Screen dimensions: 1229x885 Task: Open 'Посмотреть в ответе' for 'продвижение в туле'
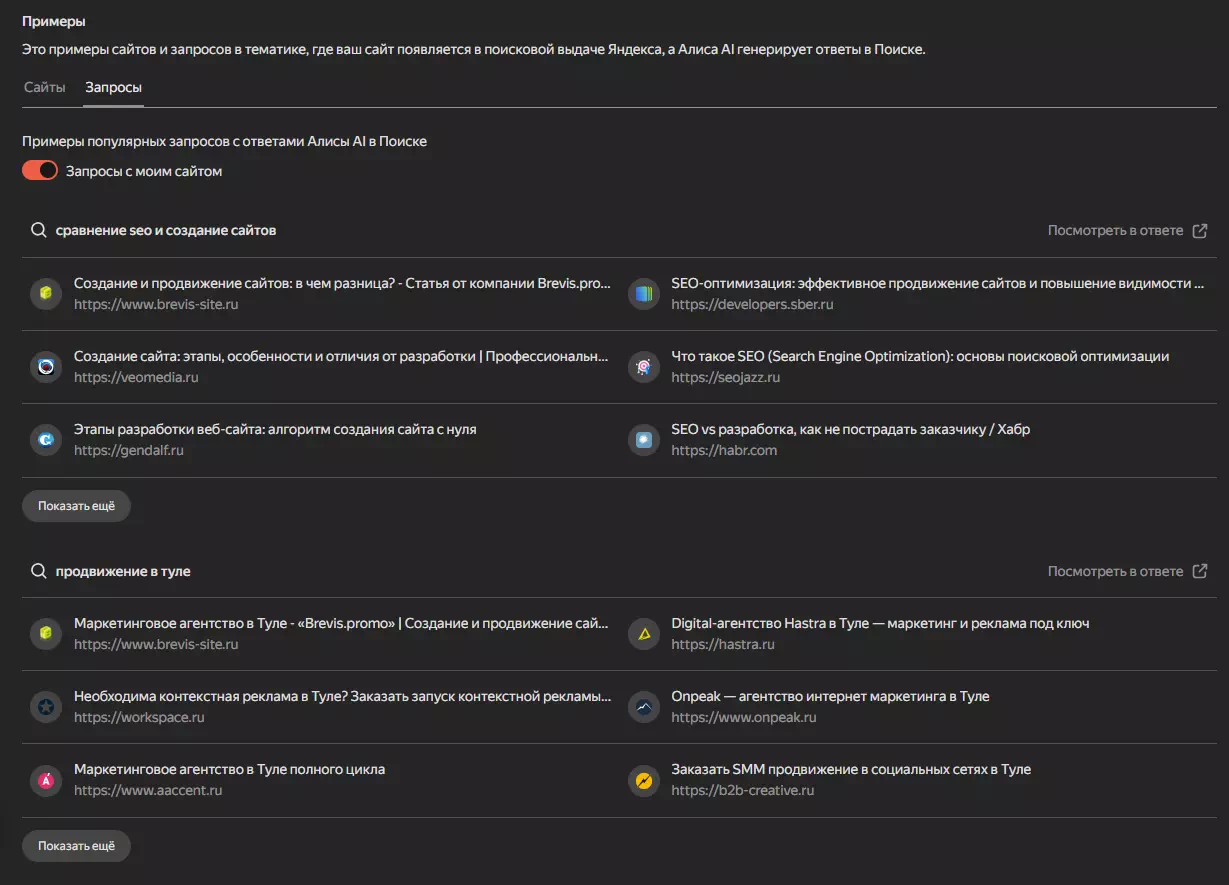click(x=1127, y=571)
